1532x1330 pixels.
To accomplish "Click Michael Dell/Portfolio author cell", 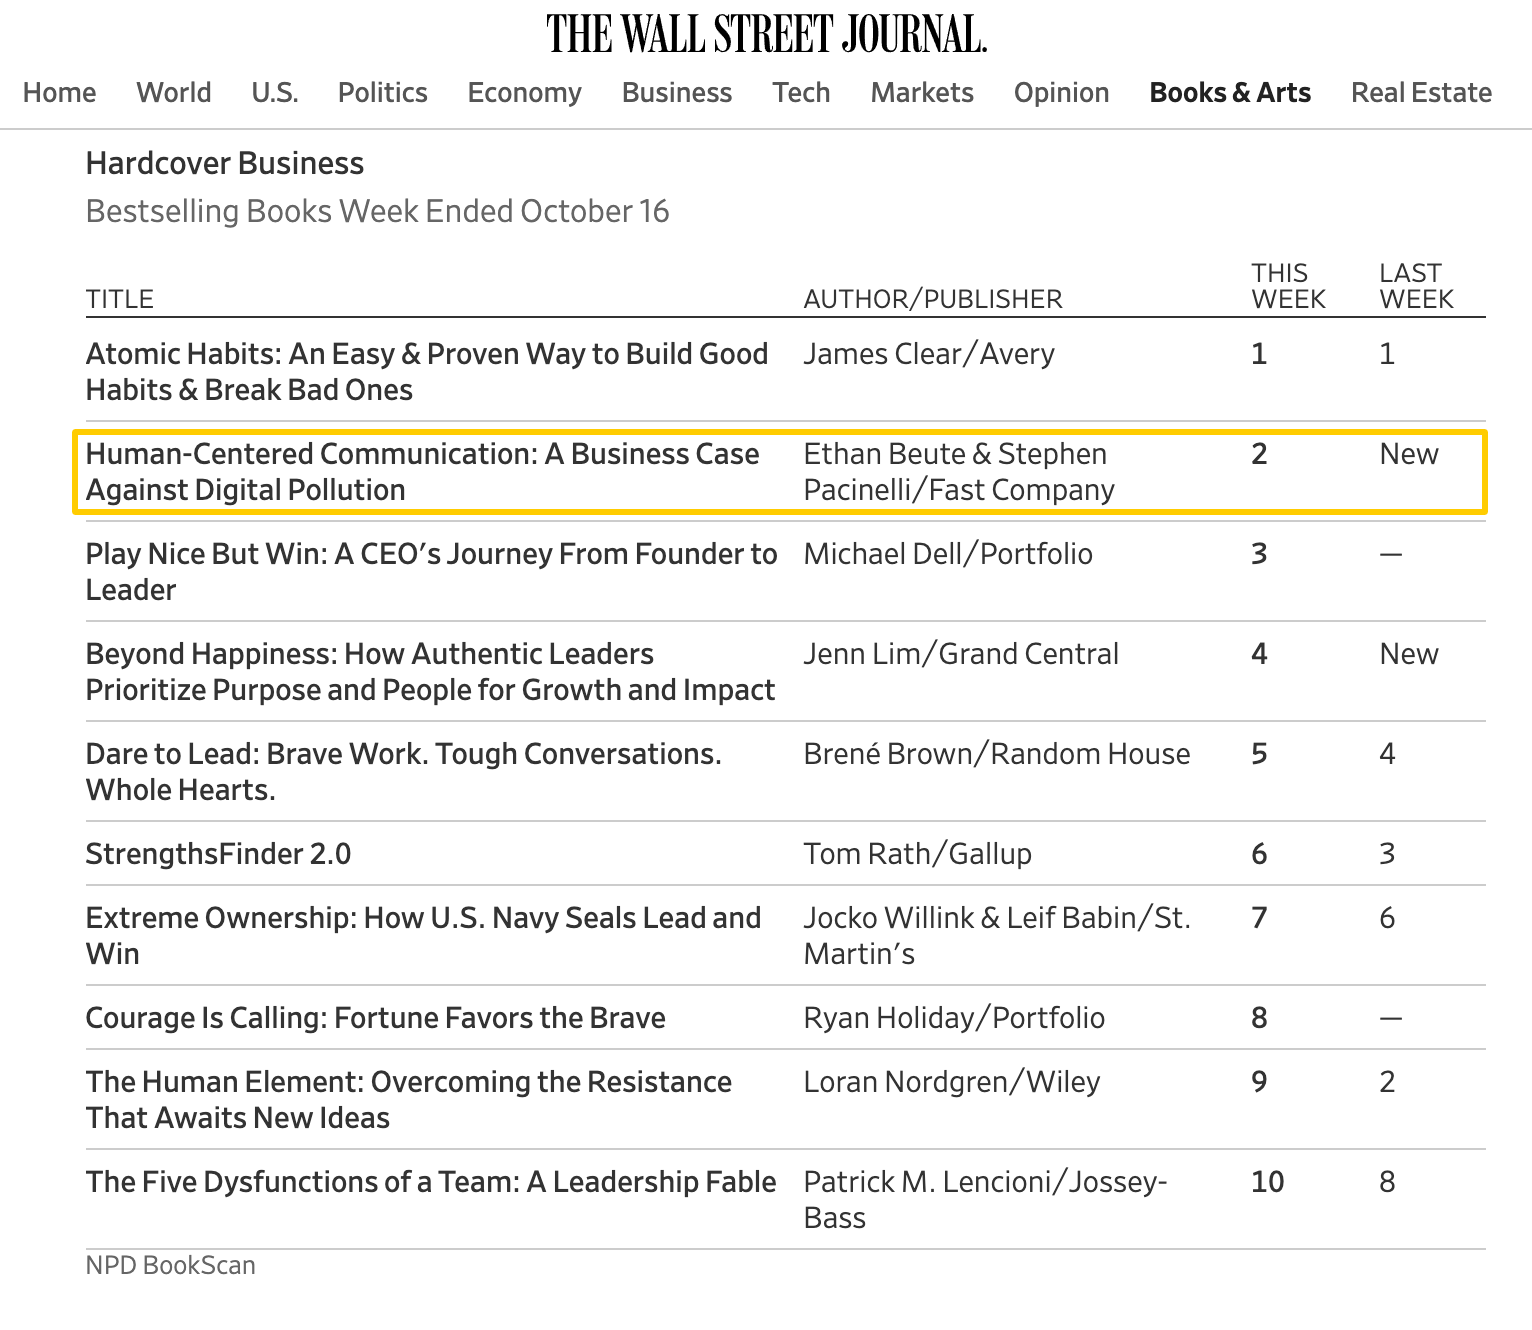I will (948, 554).
